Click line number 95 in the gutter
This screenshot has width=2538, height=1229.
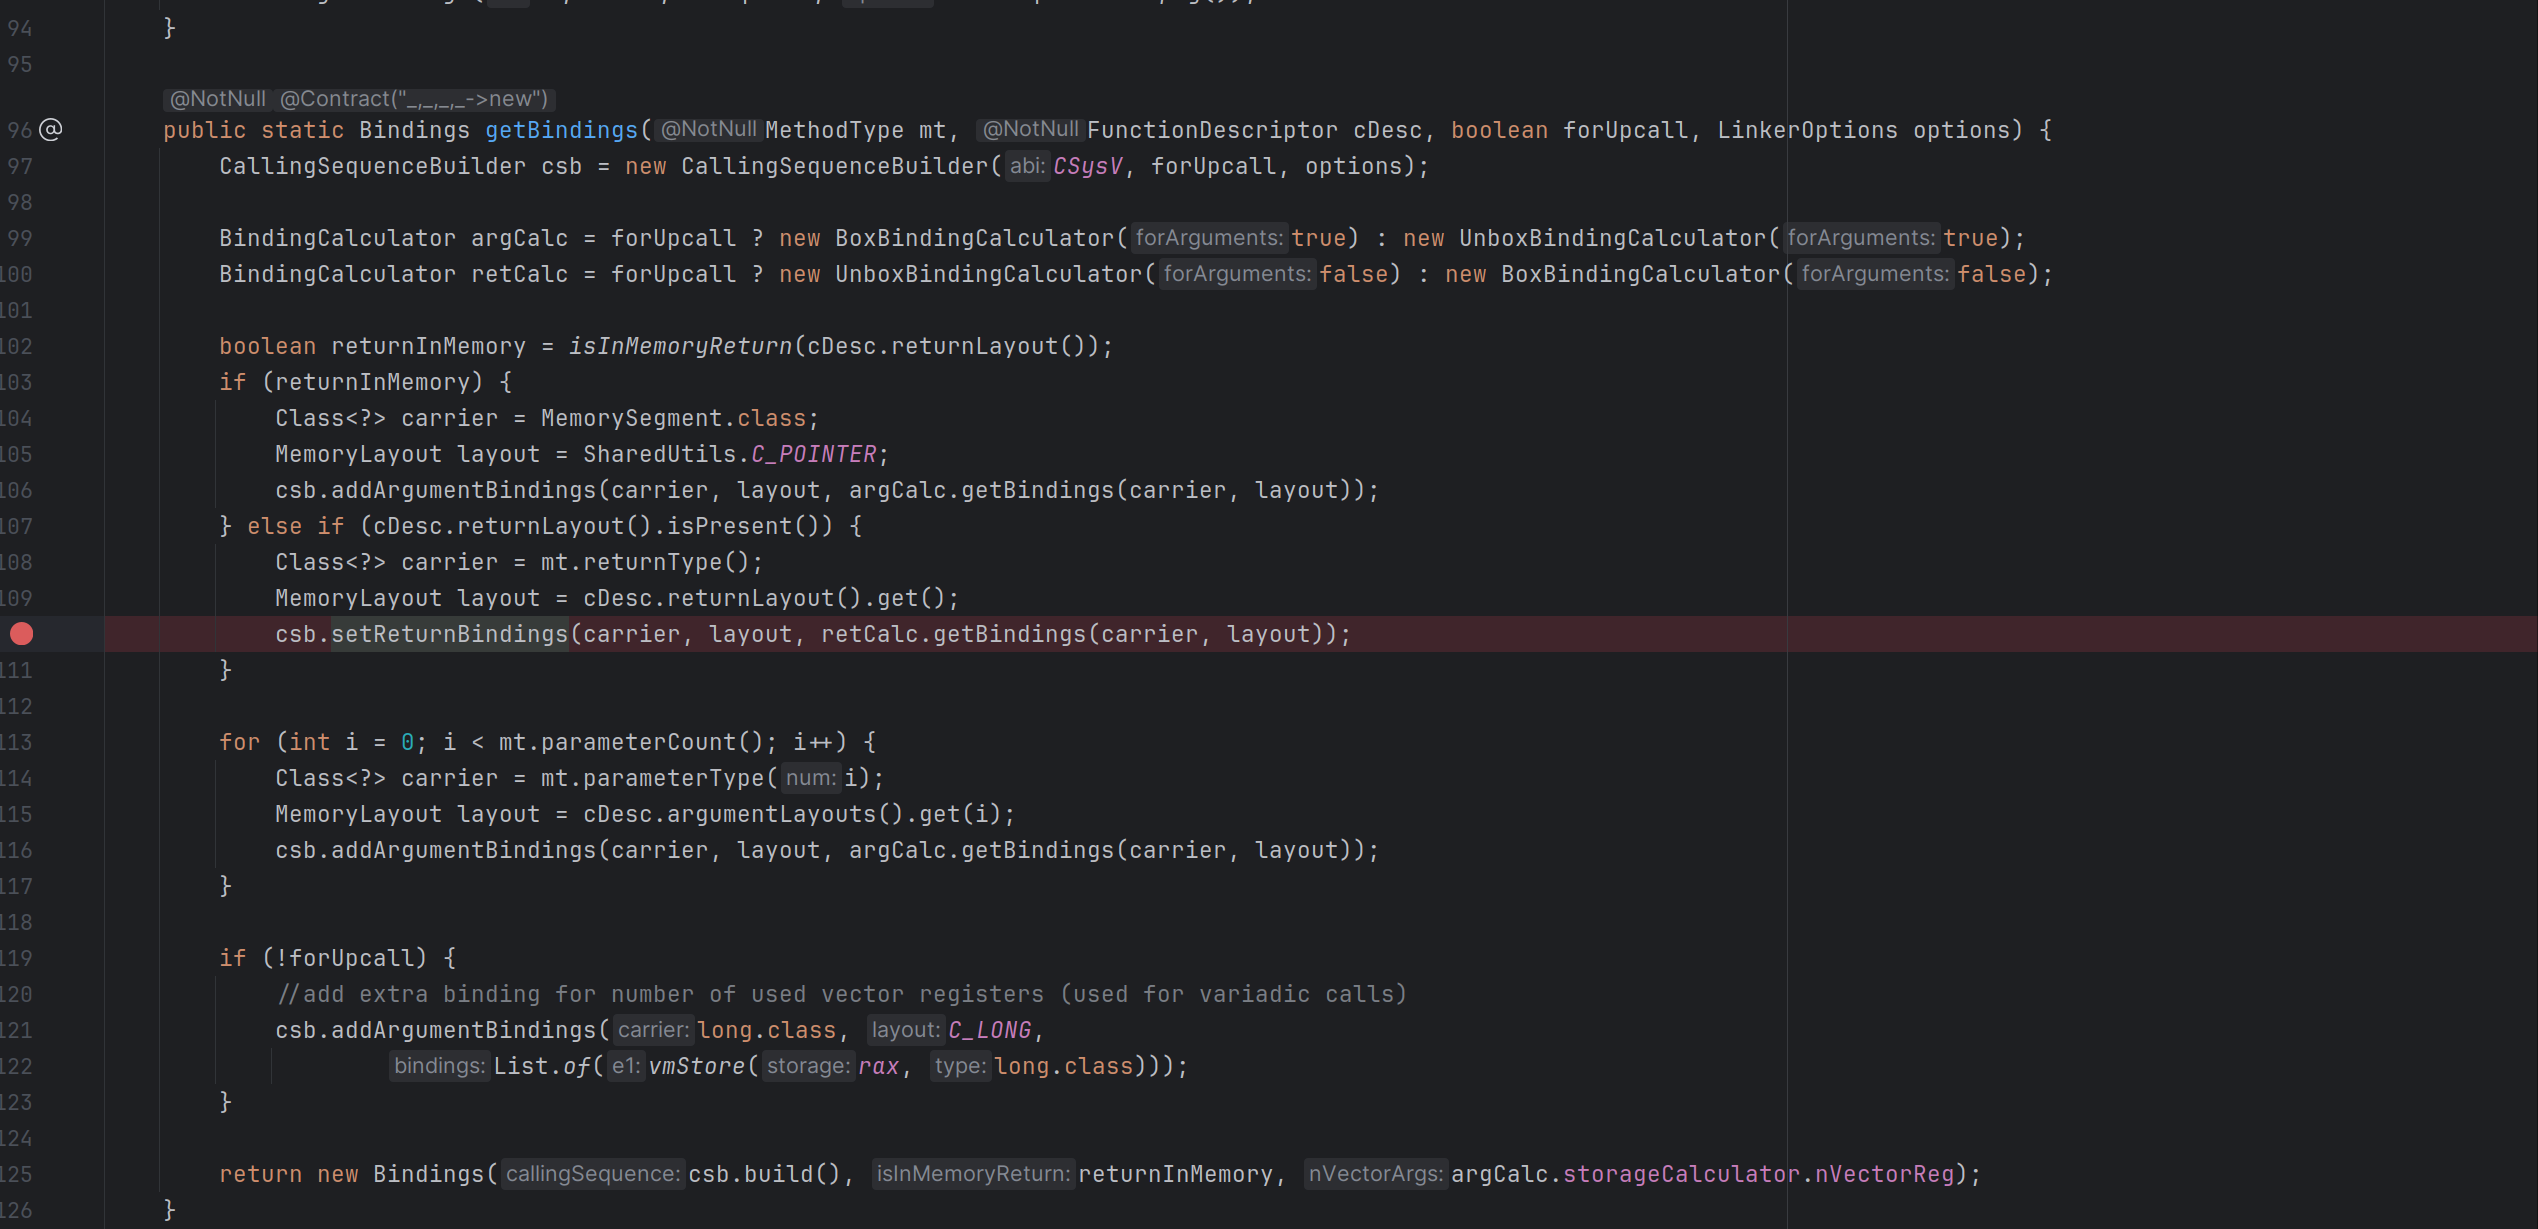click(20, 64)
